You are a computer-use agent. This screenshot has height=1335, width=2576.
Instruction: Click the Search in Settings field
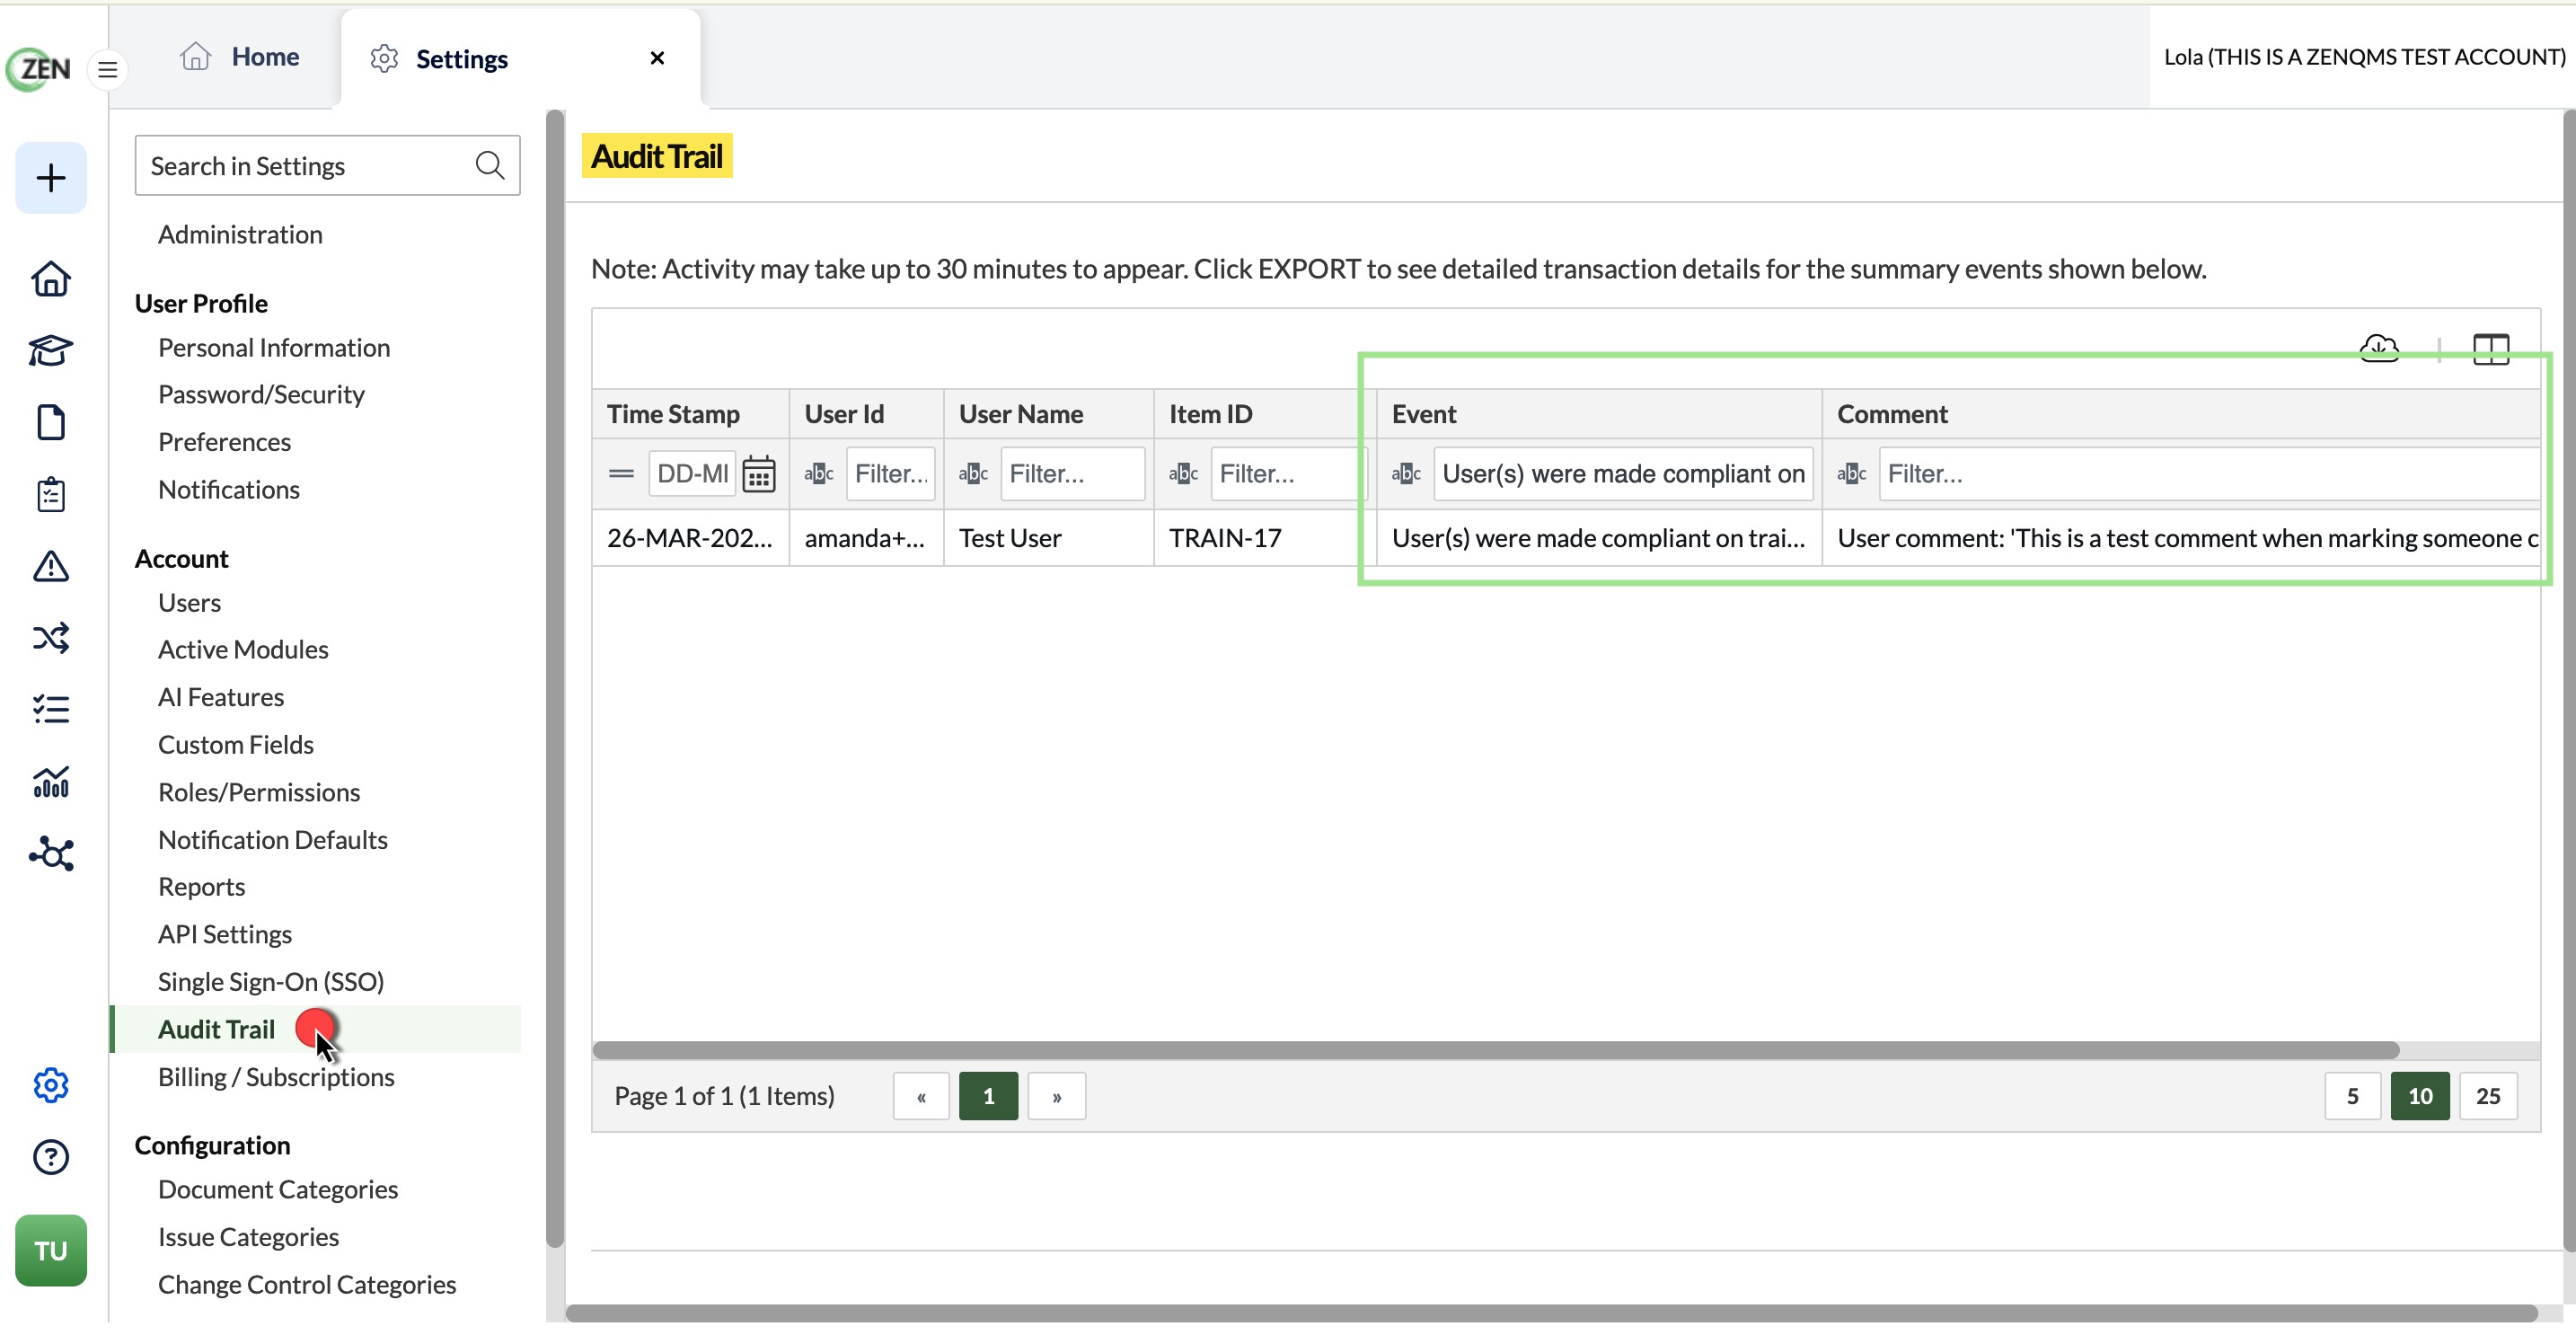pos(327,166)
